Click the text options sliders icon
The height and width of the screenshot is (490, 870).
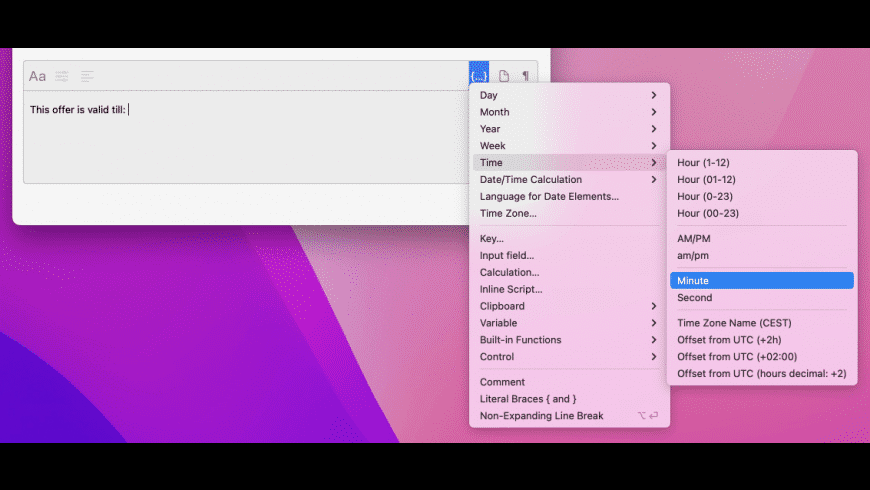[62, 76]
